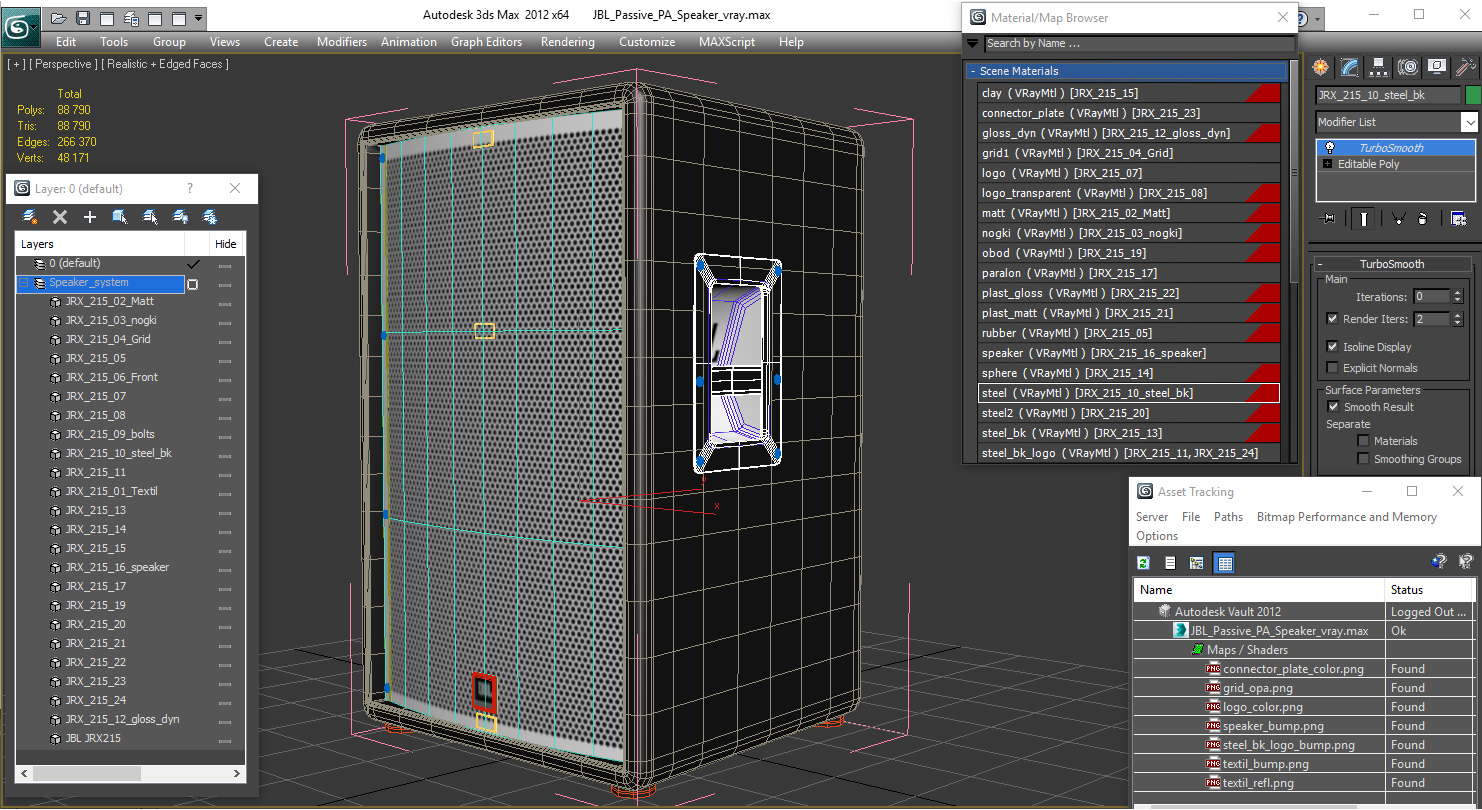This screenshot has height=810, width=1482.
Task: Open the 3ds Max application button menu
Action: pos(20,26)
